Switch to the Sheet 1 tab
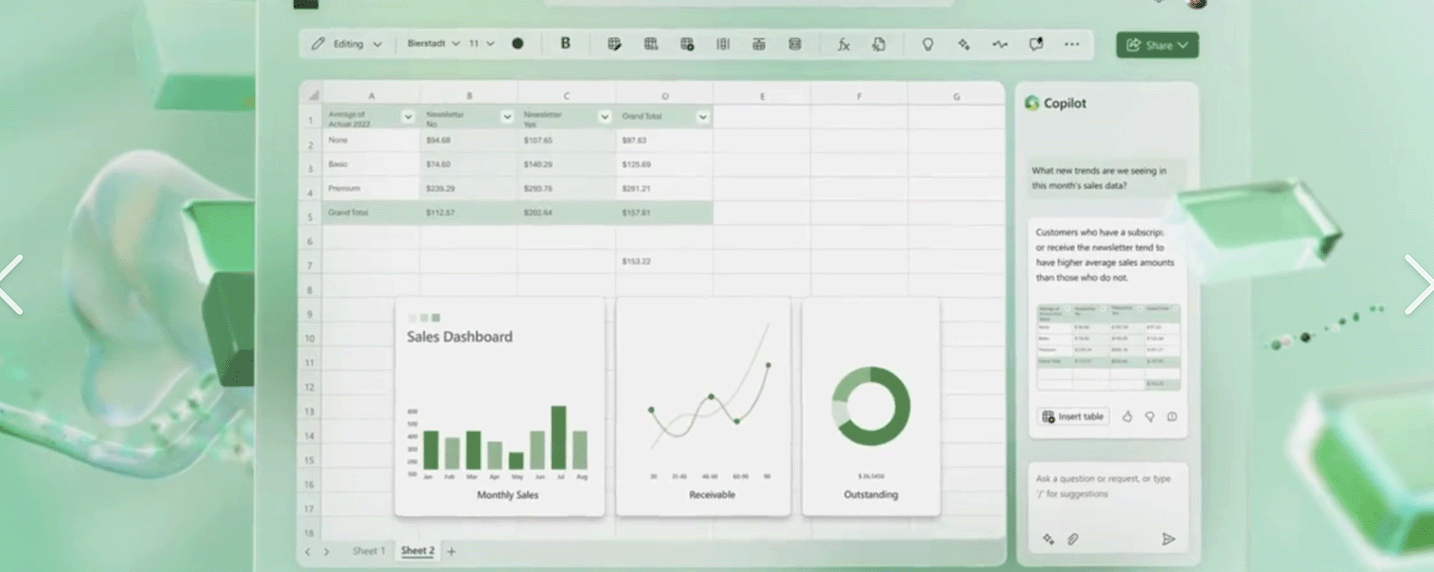Screen dimensions: 1434x572 [x=366, y=551]
